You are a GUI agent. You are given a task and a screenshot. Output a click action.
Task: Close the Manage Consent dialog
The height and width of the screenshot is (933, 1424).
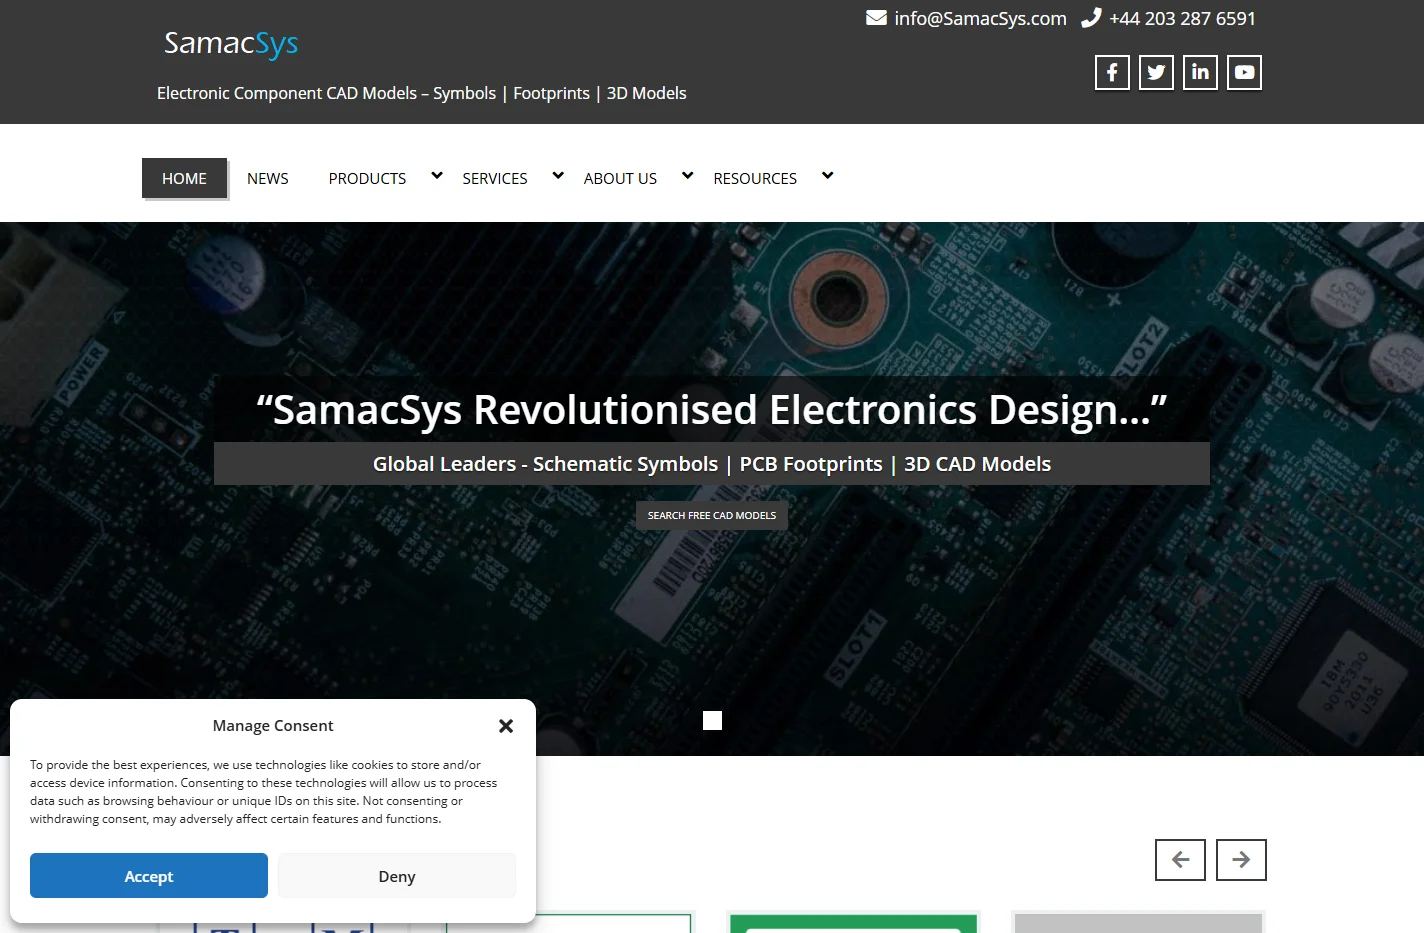point(506,726)
